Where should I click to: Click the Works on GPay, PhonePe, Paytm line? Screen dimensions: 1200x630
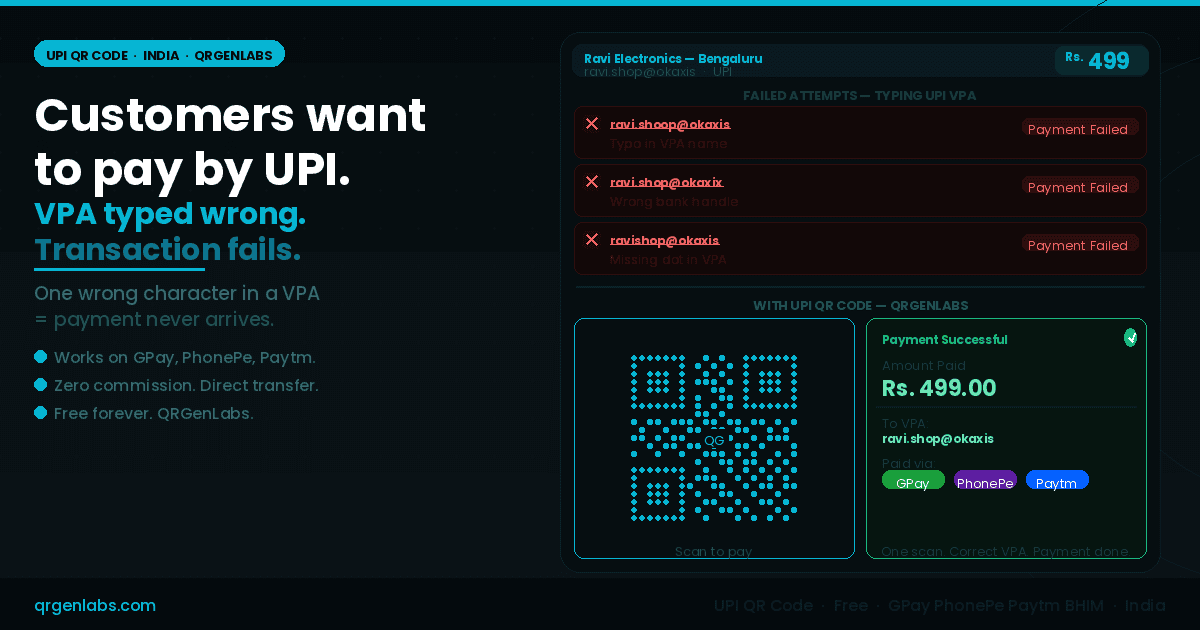pyautogui.click(x=185, y=357)
